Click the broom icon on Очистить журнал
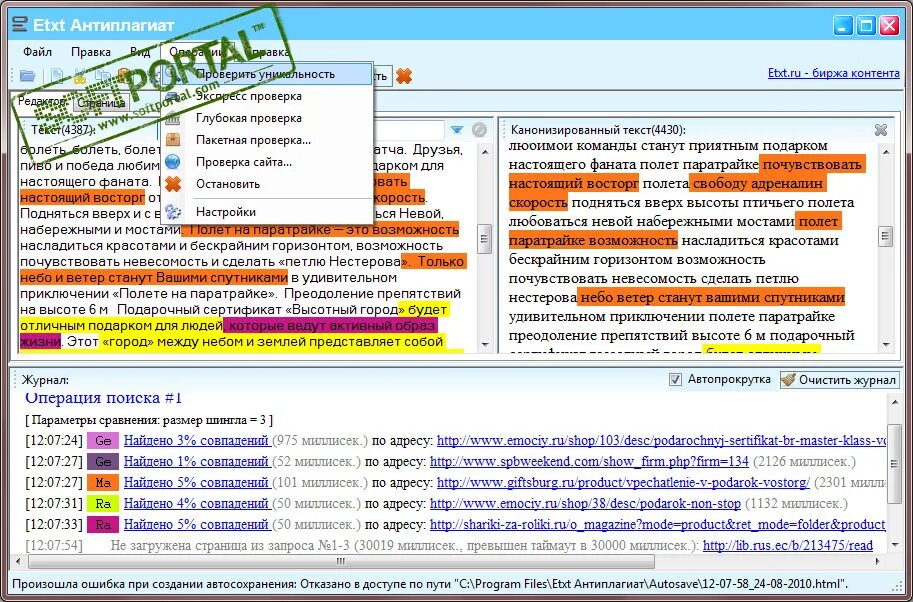The width and height of the screenshot is (913, 602). 788,380
